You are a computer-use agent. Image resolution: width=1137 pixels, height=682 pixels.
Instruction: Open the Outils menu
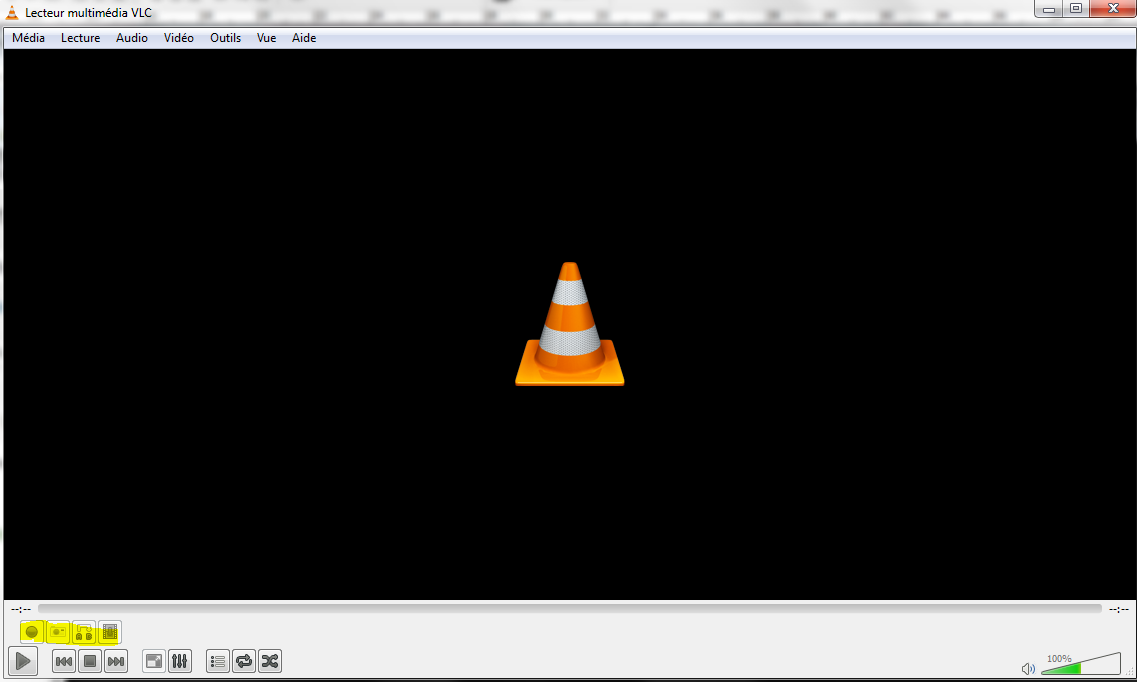pos(225,38)
